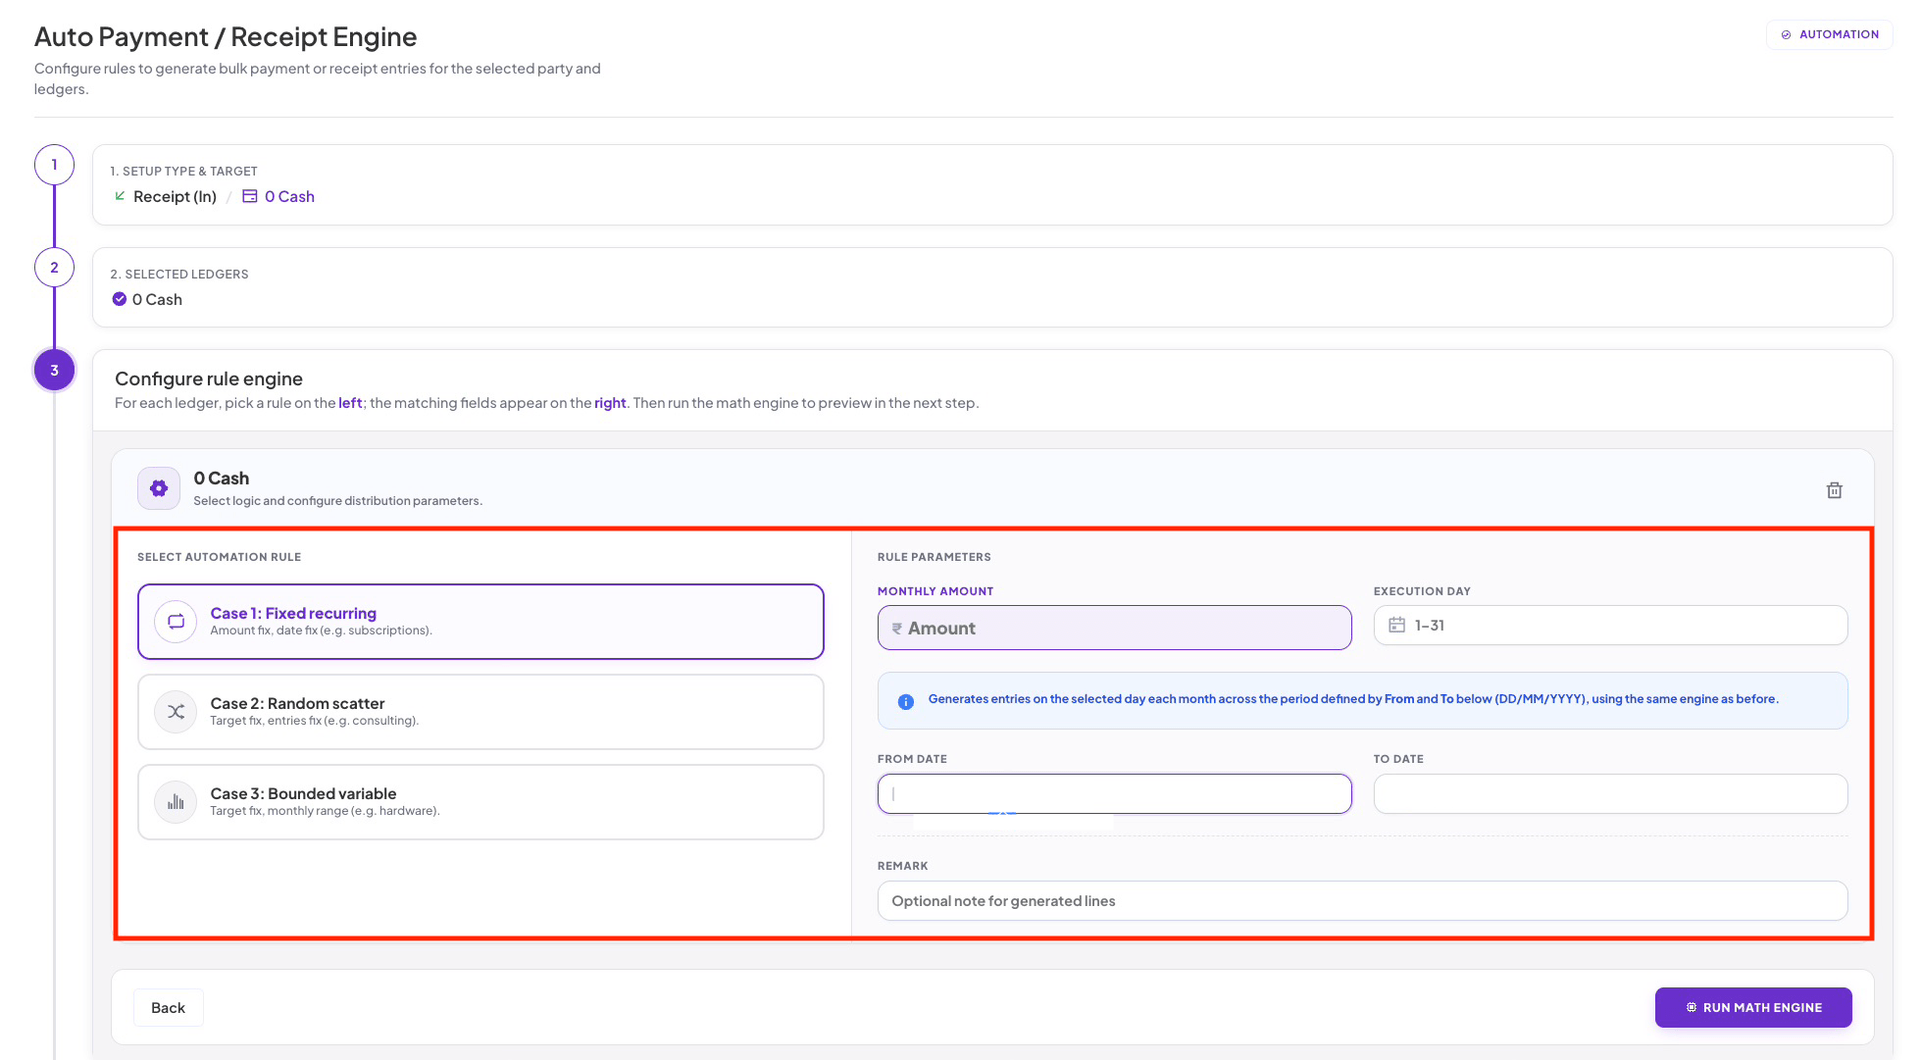This screenshot has height=1060, width=1920.
Task: Click the Case 2 shuffle icon
Action: point(176,711)
